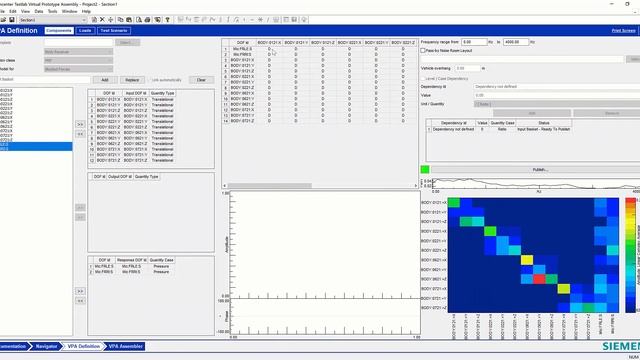
Task: Click the >> button beside the Input DOF table
Action: [80, 124]
